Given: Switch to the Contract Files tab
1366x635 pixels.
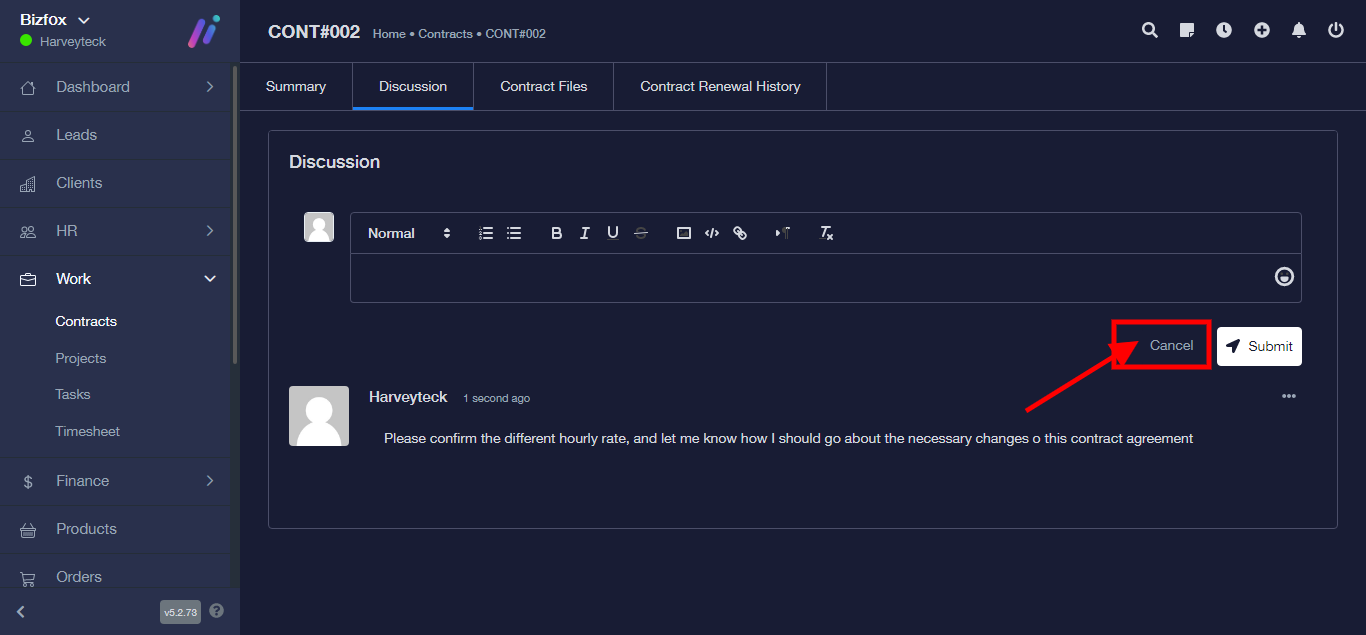Looking at the screenshot, I should click(x=543, y=86).
